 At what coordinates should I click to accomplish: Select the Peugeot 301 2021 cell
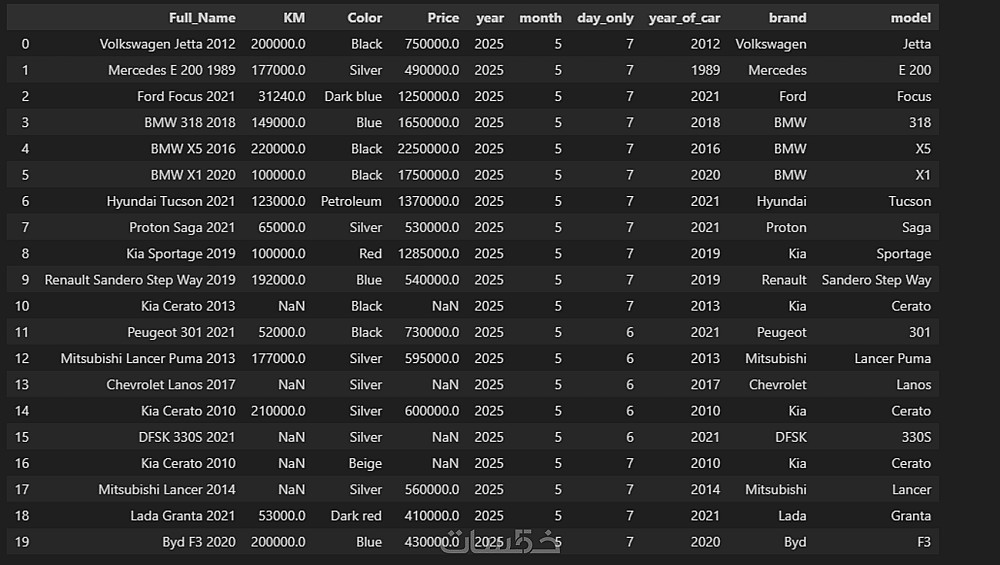point(181,332)
